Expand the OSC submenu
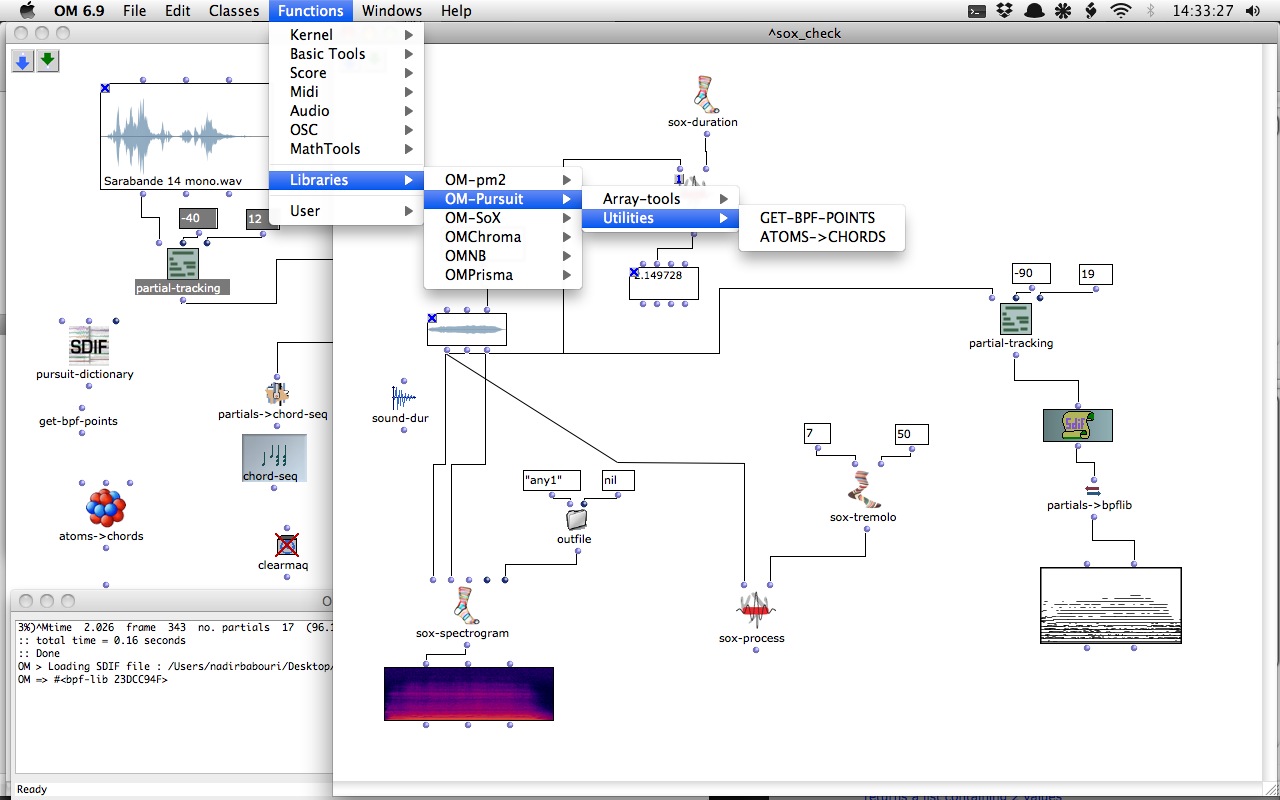 click(x=346, y=130)
